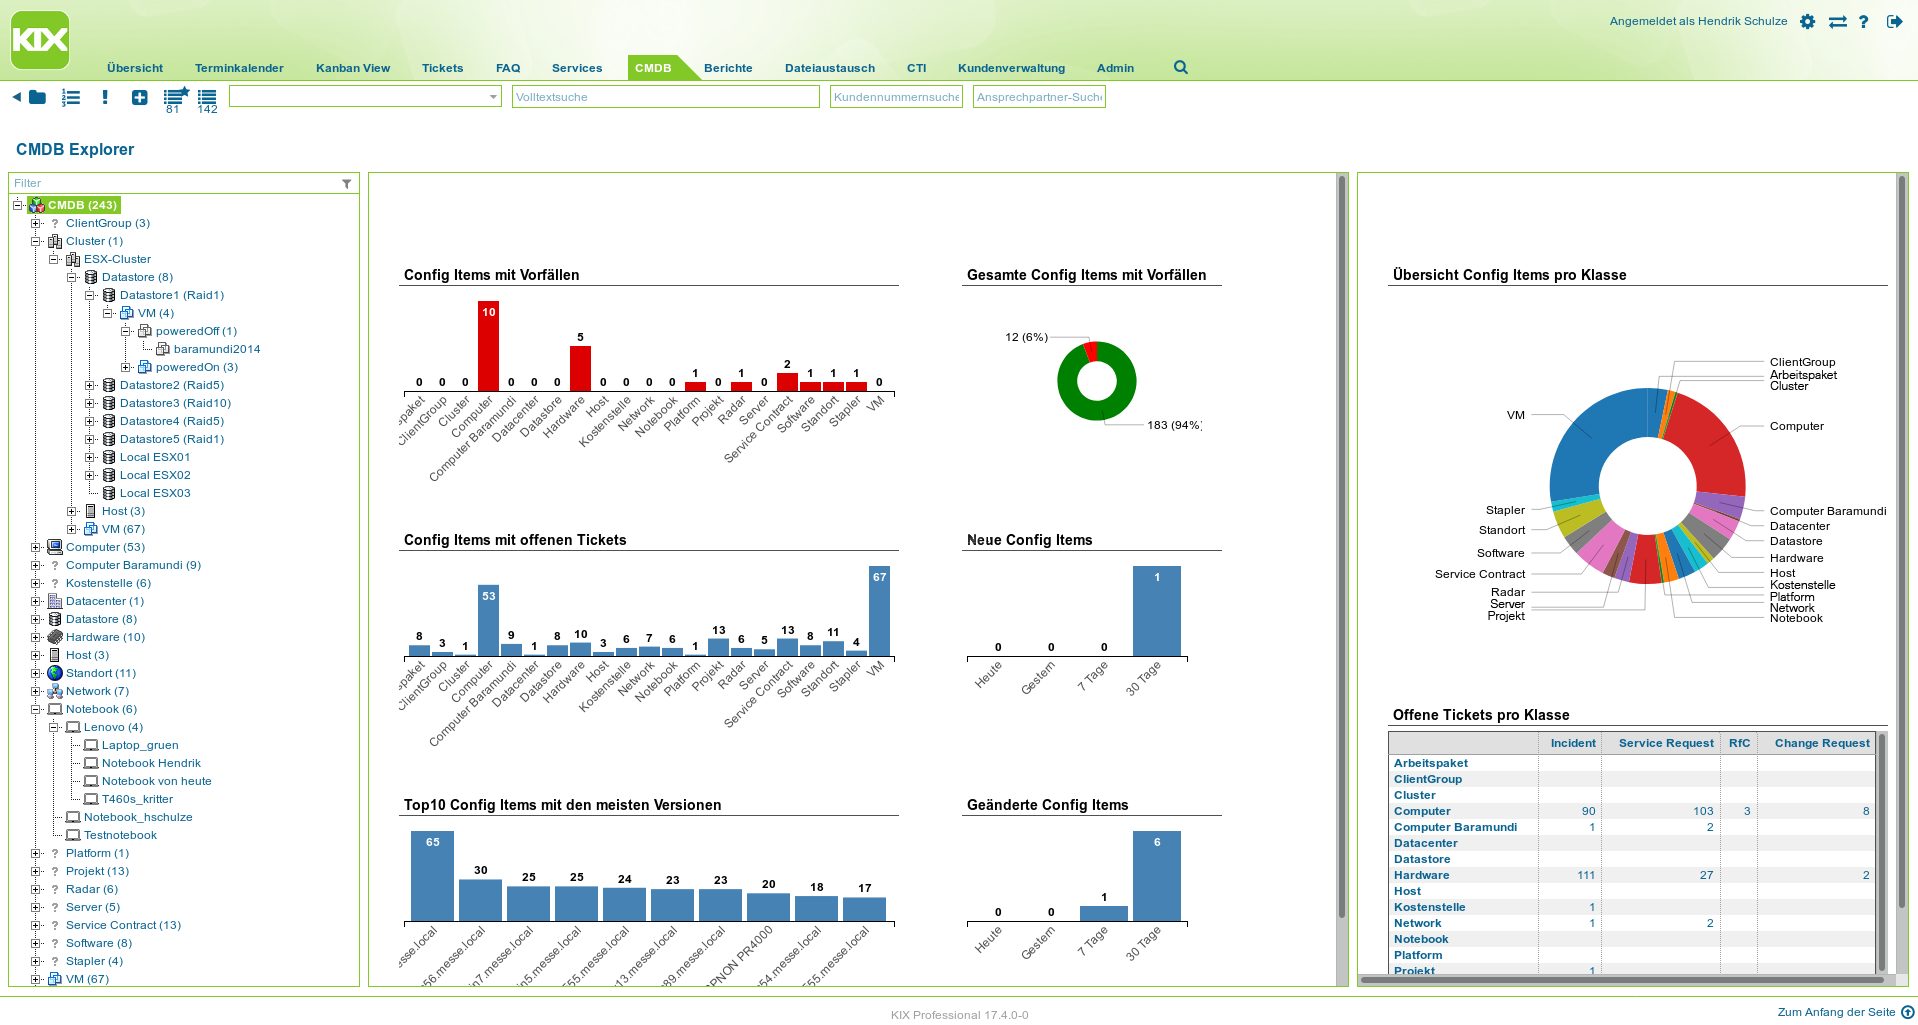Collapse the Notebook (6) tree node
1918x1025 pixels.
coord(36,709)
